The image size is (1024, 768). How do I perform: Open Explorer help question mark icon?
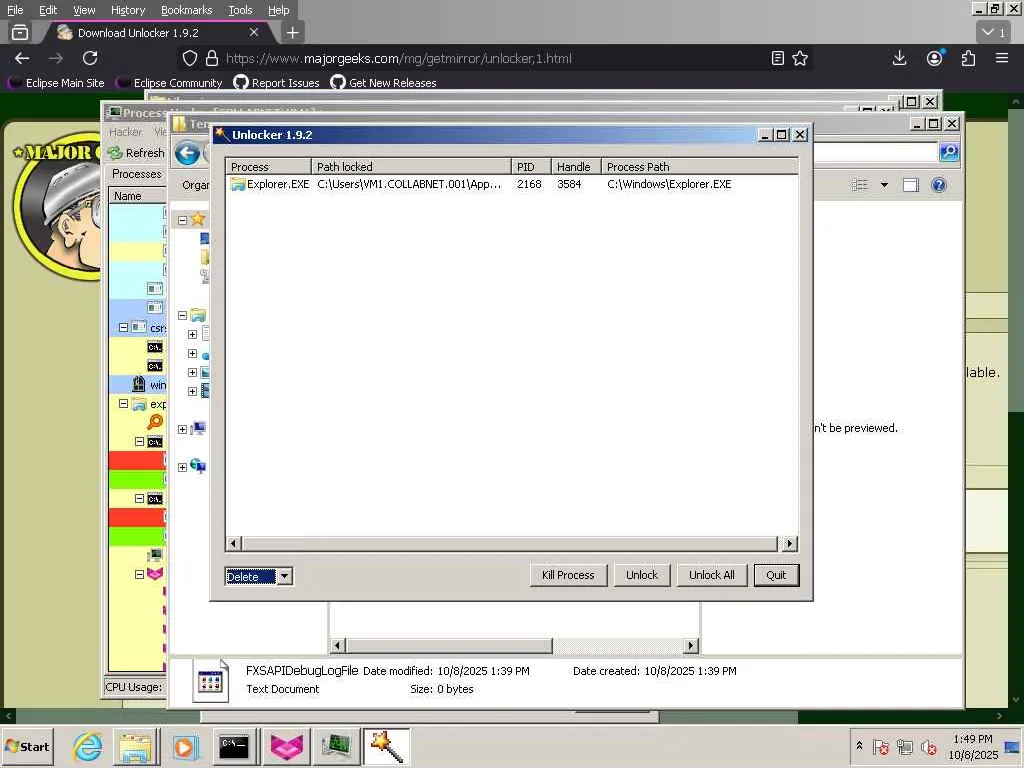pyautogui.click(x=938, y=185)
